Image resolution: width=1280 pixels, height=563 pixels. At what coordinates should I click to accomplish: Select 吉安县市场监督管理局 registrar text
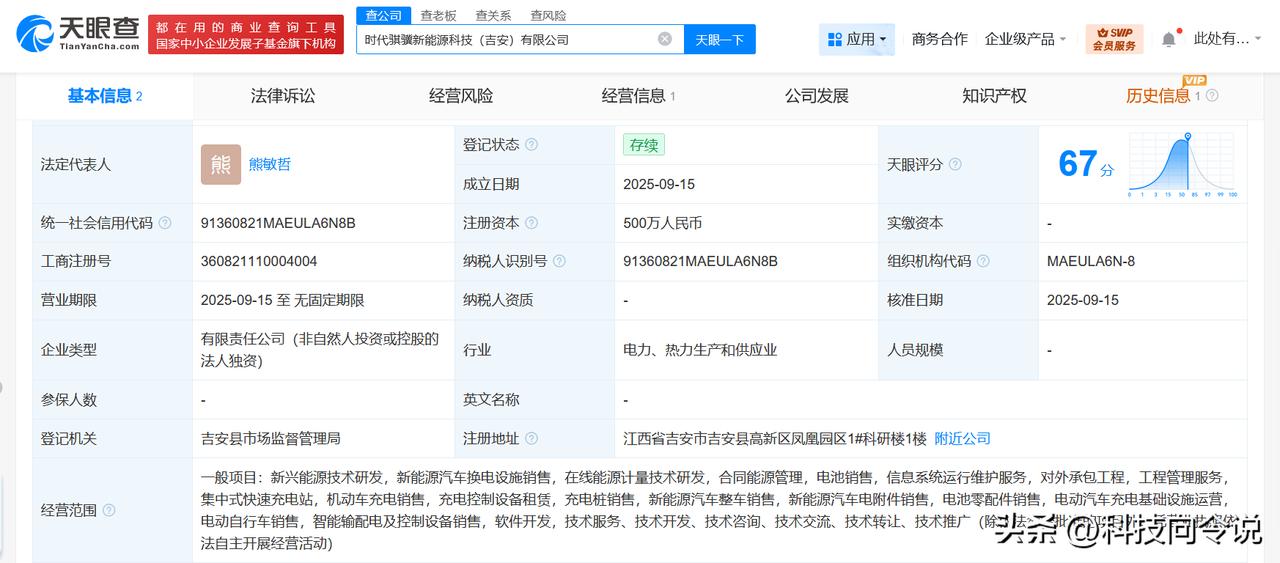[270, 438]
